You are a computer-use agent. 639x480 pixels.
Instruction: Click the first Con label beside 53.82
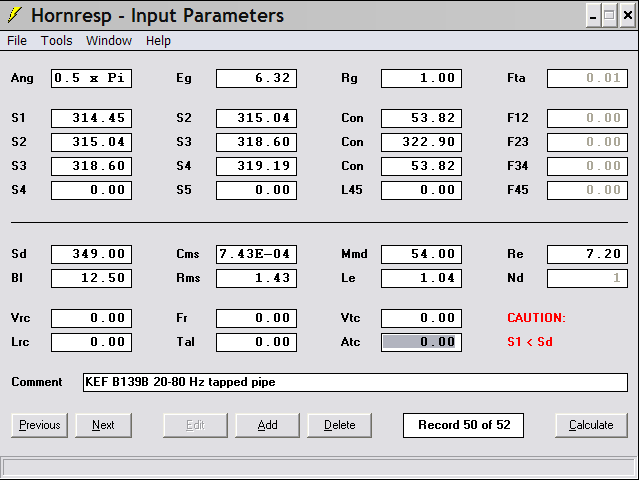pos(352,118)
